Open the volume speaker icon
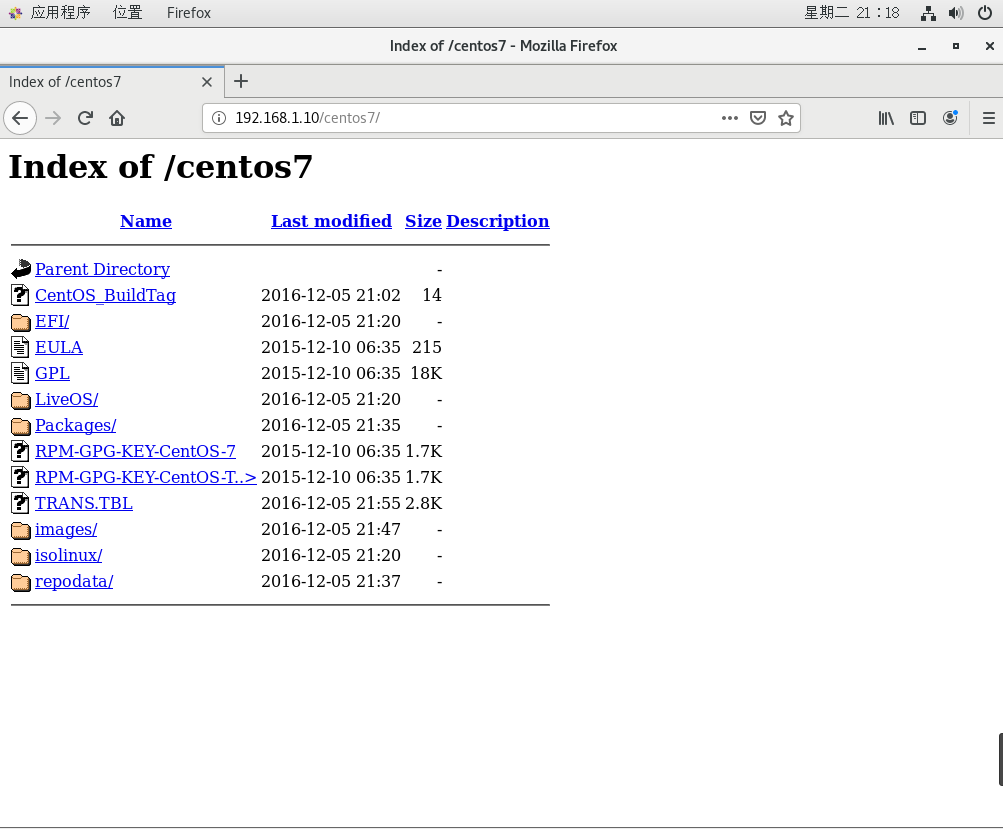 coord(956,13)
